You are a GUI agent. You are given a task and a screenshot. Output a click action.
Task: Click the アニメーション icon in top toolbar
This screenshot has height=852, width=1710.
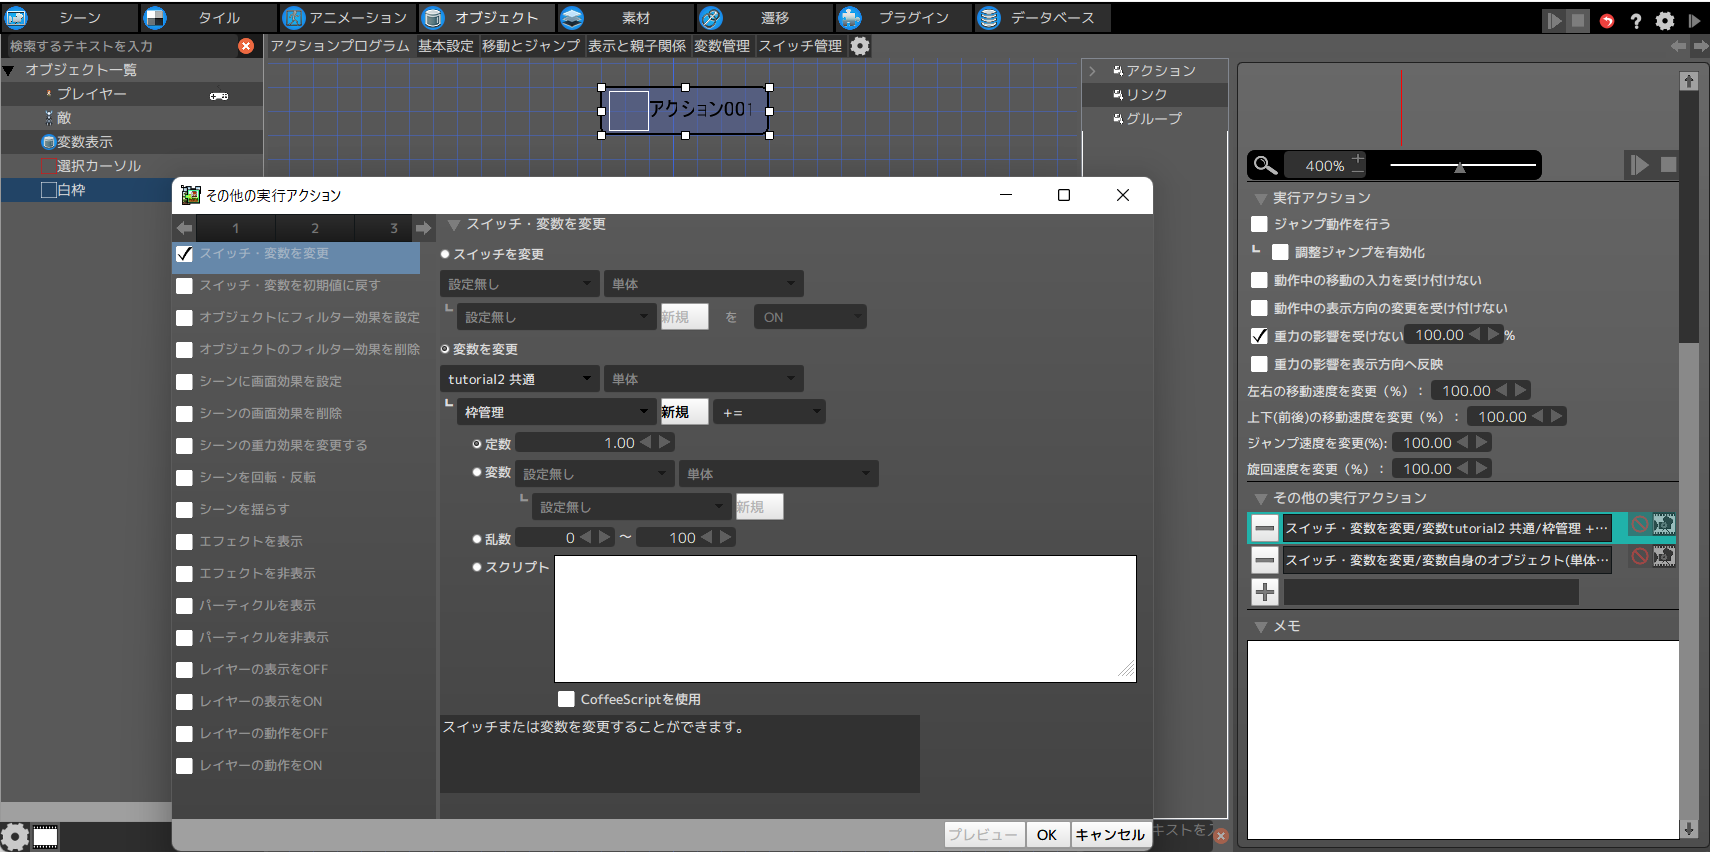click(x=294, y=18)
